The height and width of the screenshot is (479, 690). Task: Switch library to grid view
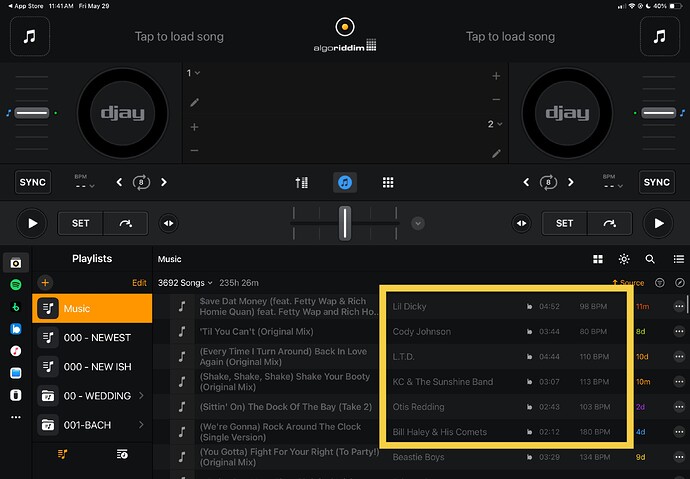[598, 259]
